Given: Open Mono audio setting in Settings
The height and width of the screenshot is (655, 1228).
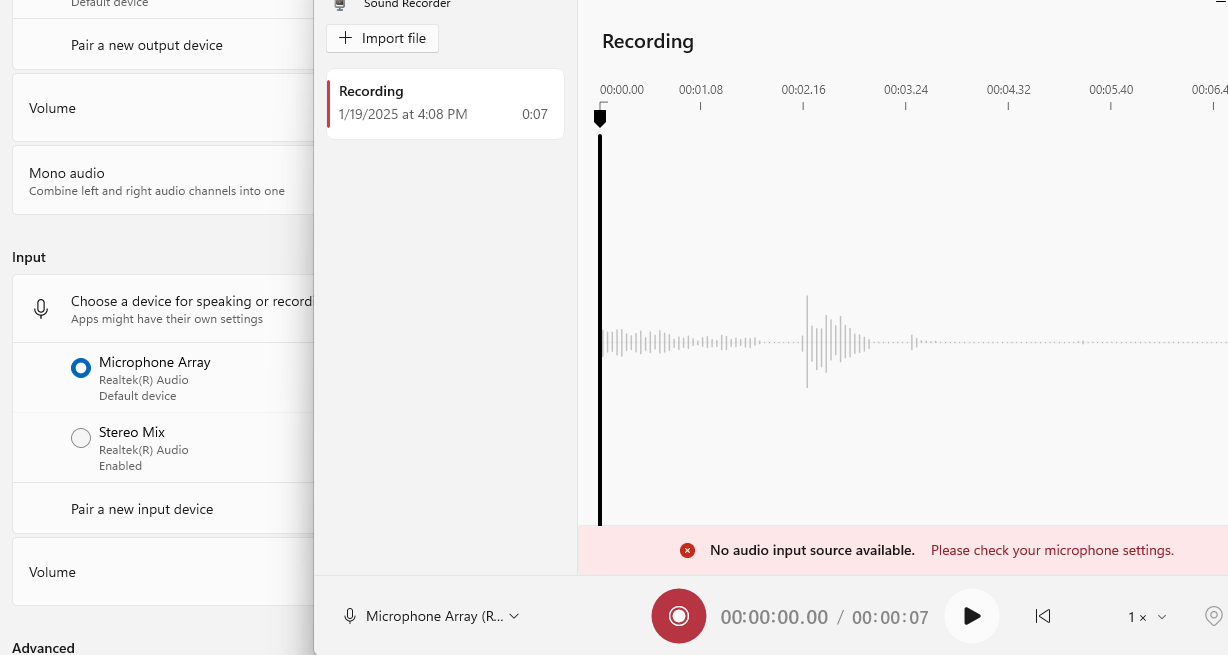Looking at the screenshot, I should click(163, 180).
